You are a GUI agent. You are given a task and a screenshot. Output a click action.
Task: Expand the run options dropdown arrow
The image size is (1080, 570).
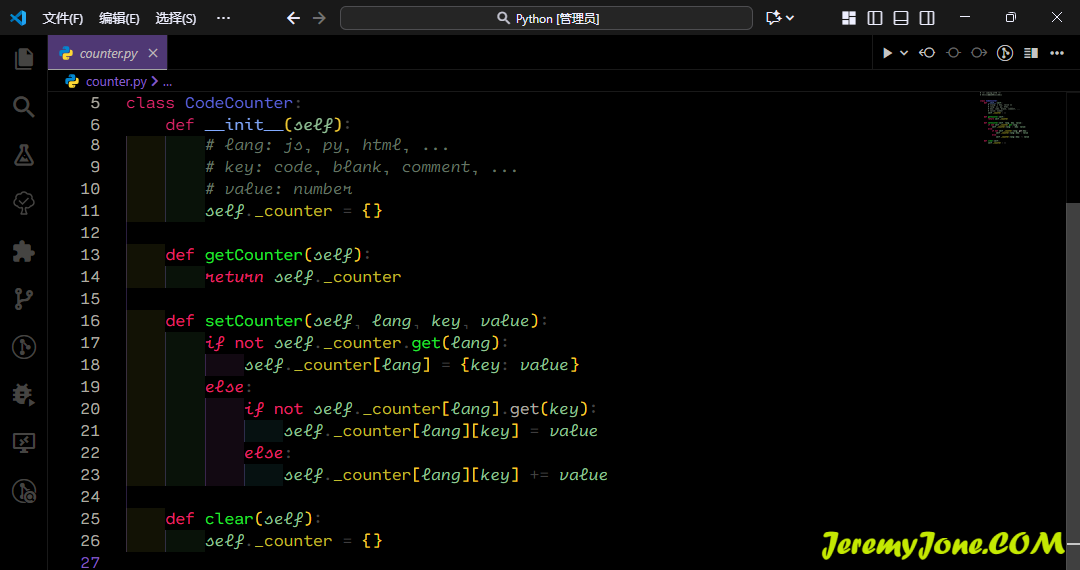point(904,53)
